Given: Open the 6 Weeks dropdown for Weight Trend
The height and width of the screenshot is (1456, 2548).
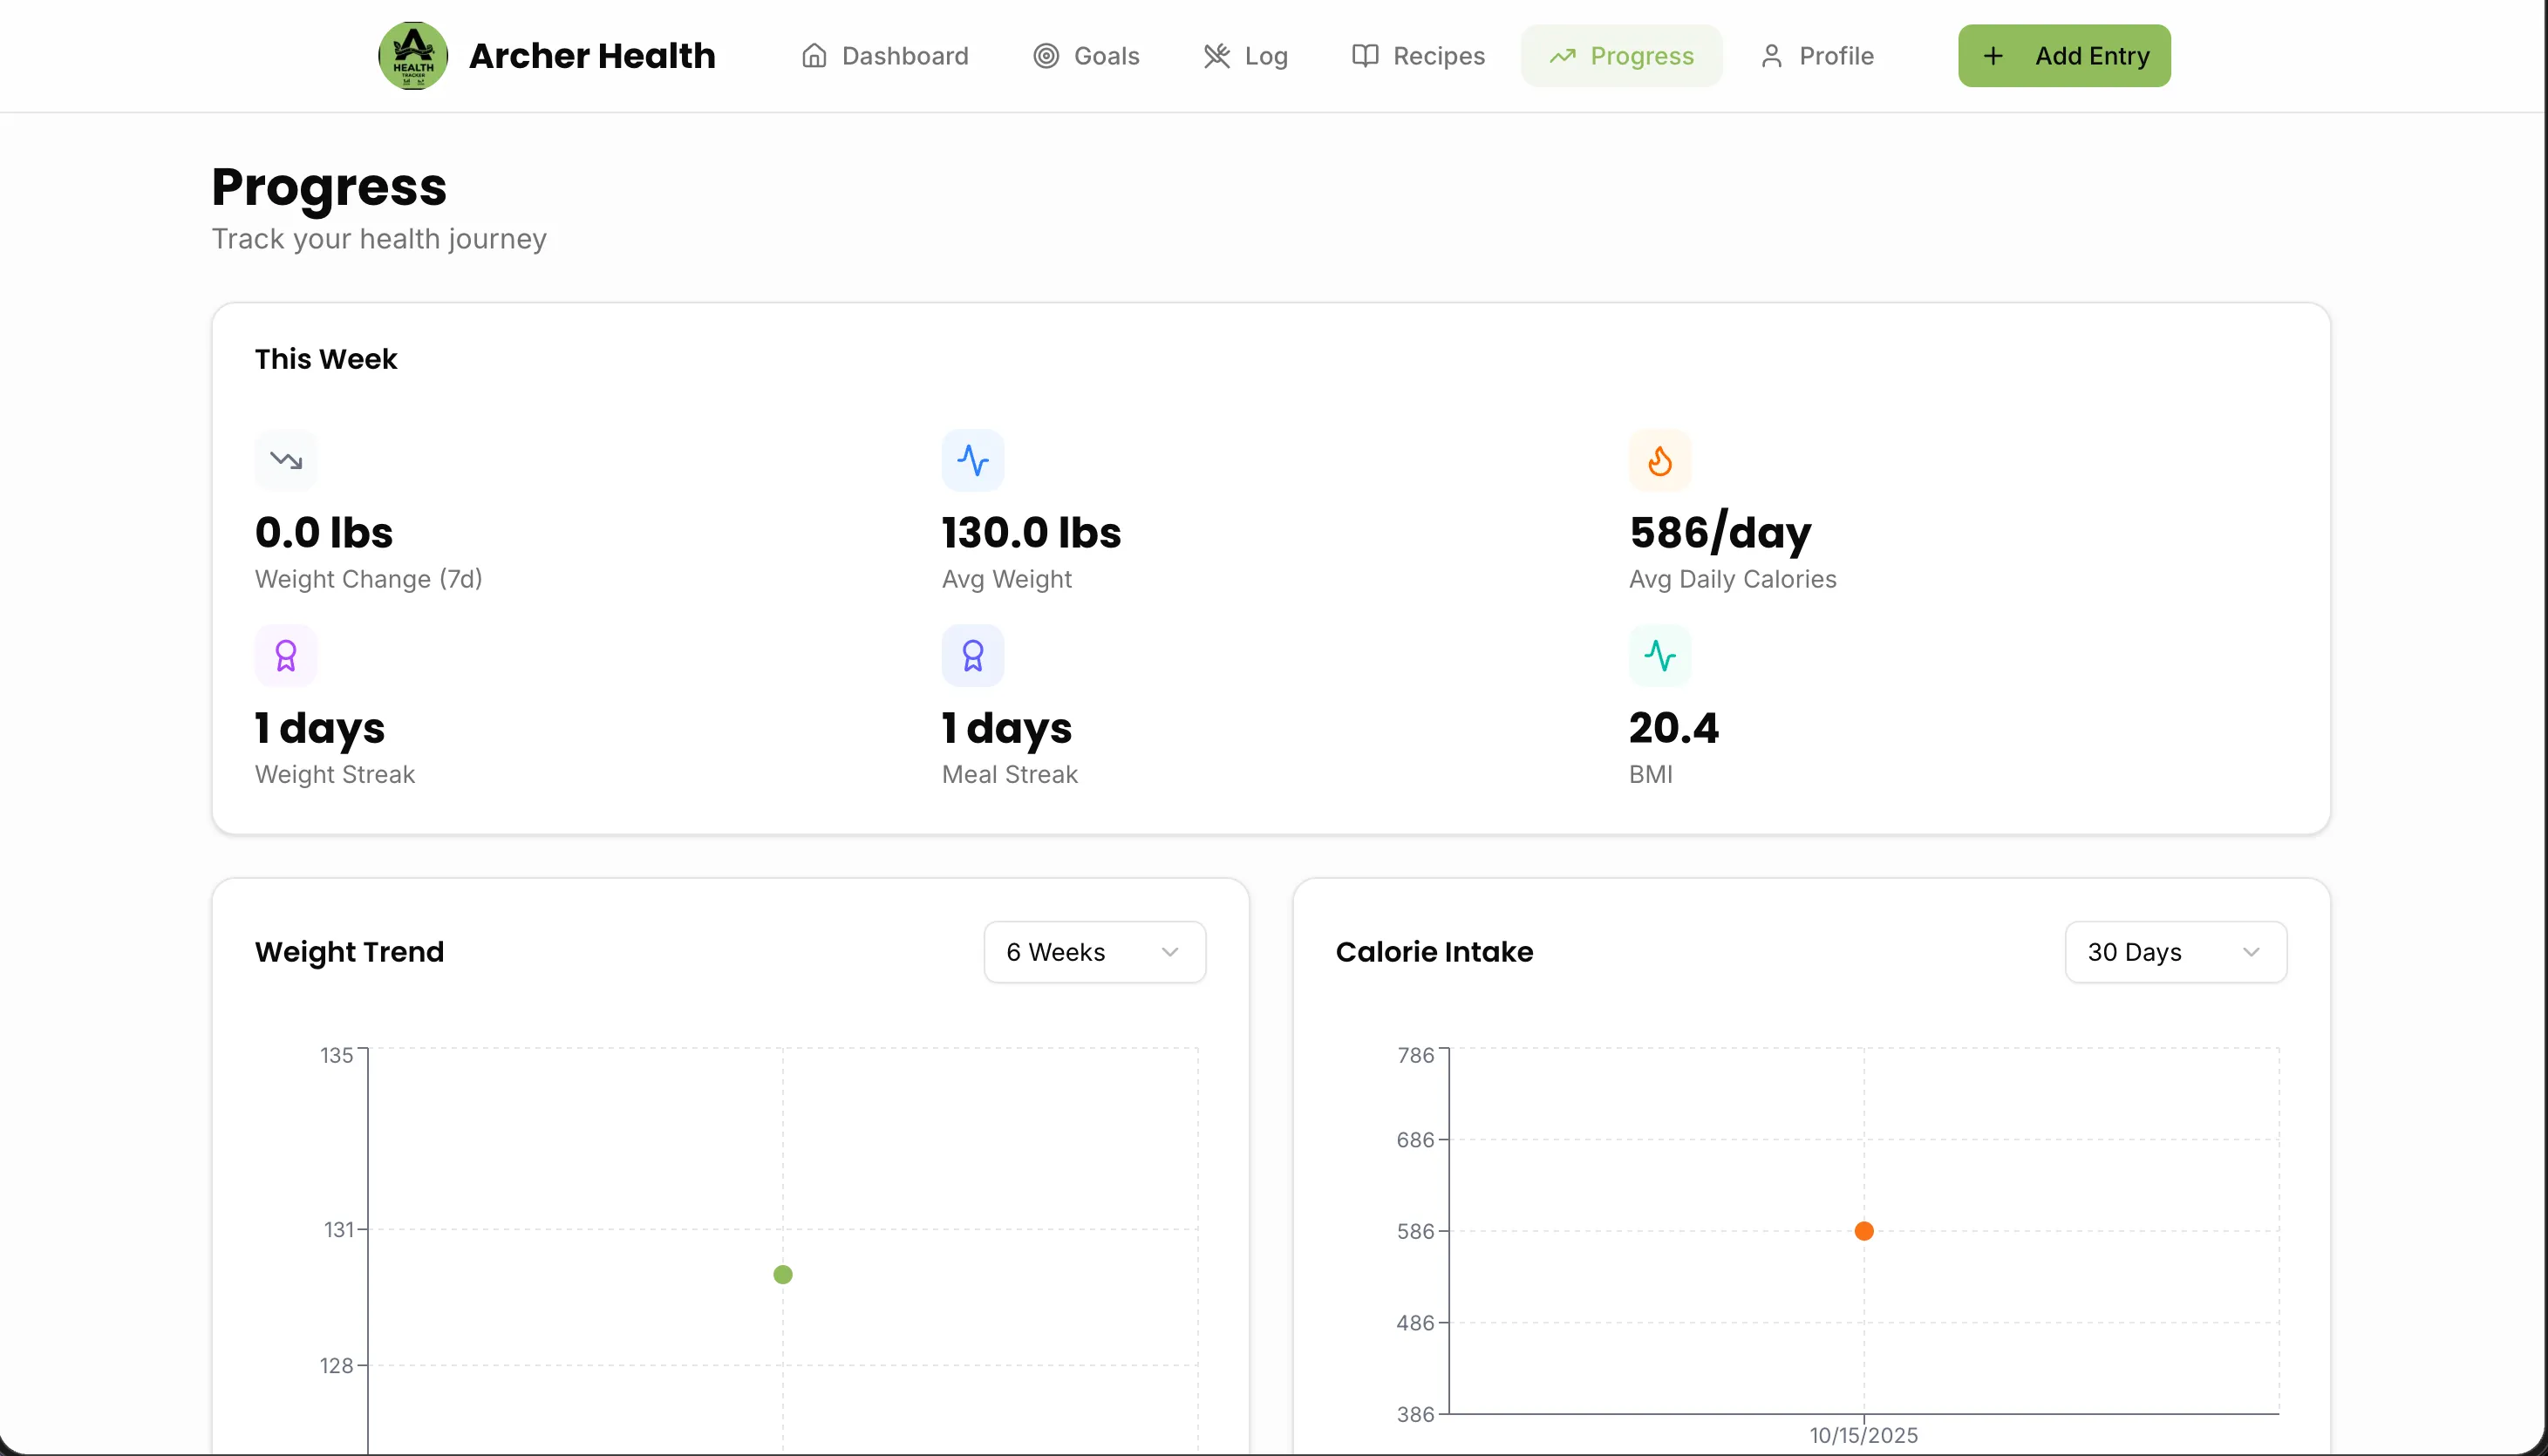Looking at the screenshot, I should [x=1094, y=951].
